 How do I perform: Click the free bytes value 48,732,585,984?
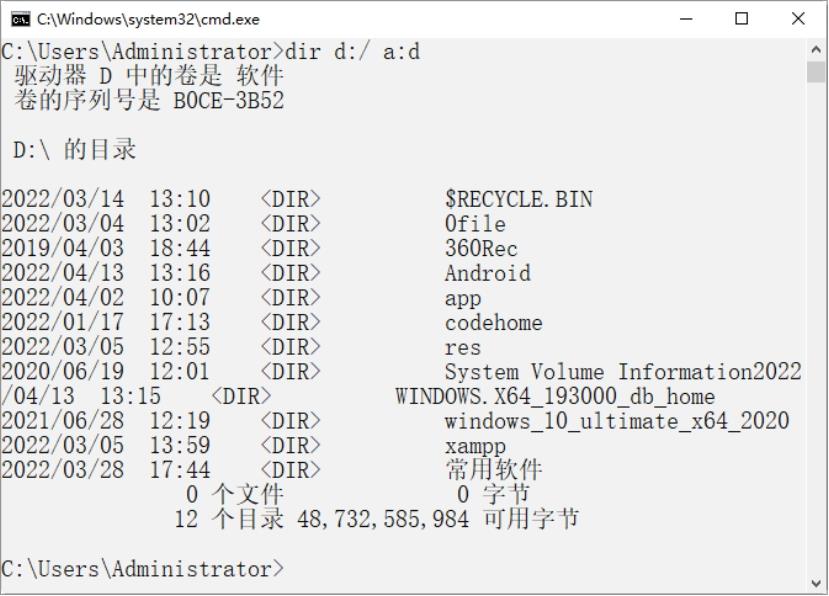point(383,519)
